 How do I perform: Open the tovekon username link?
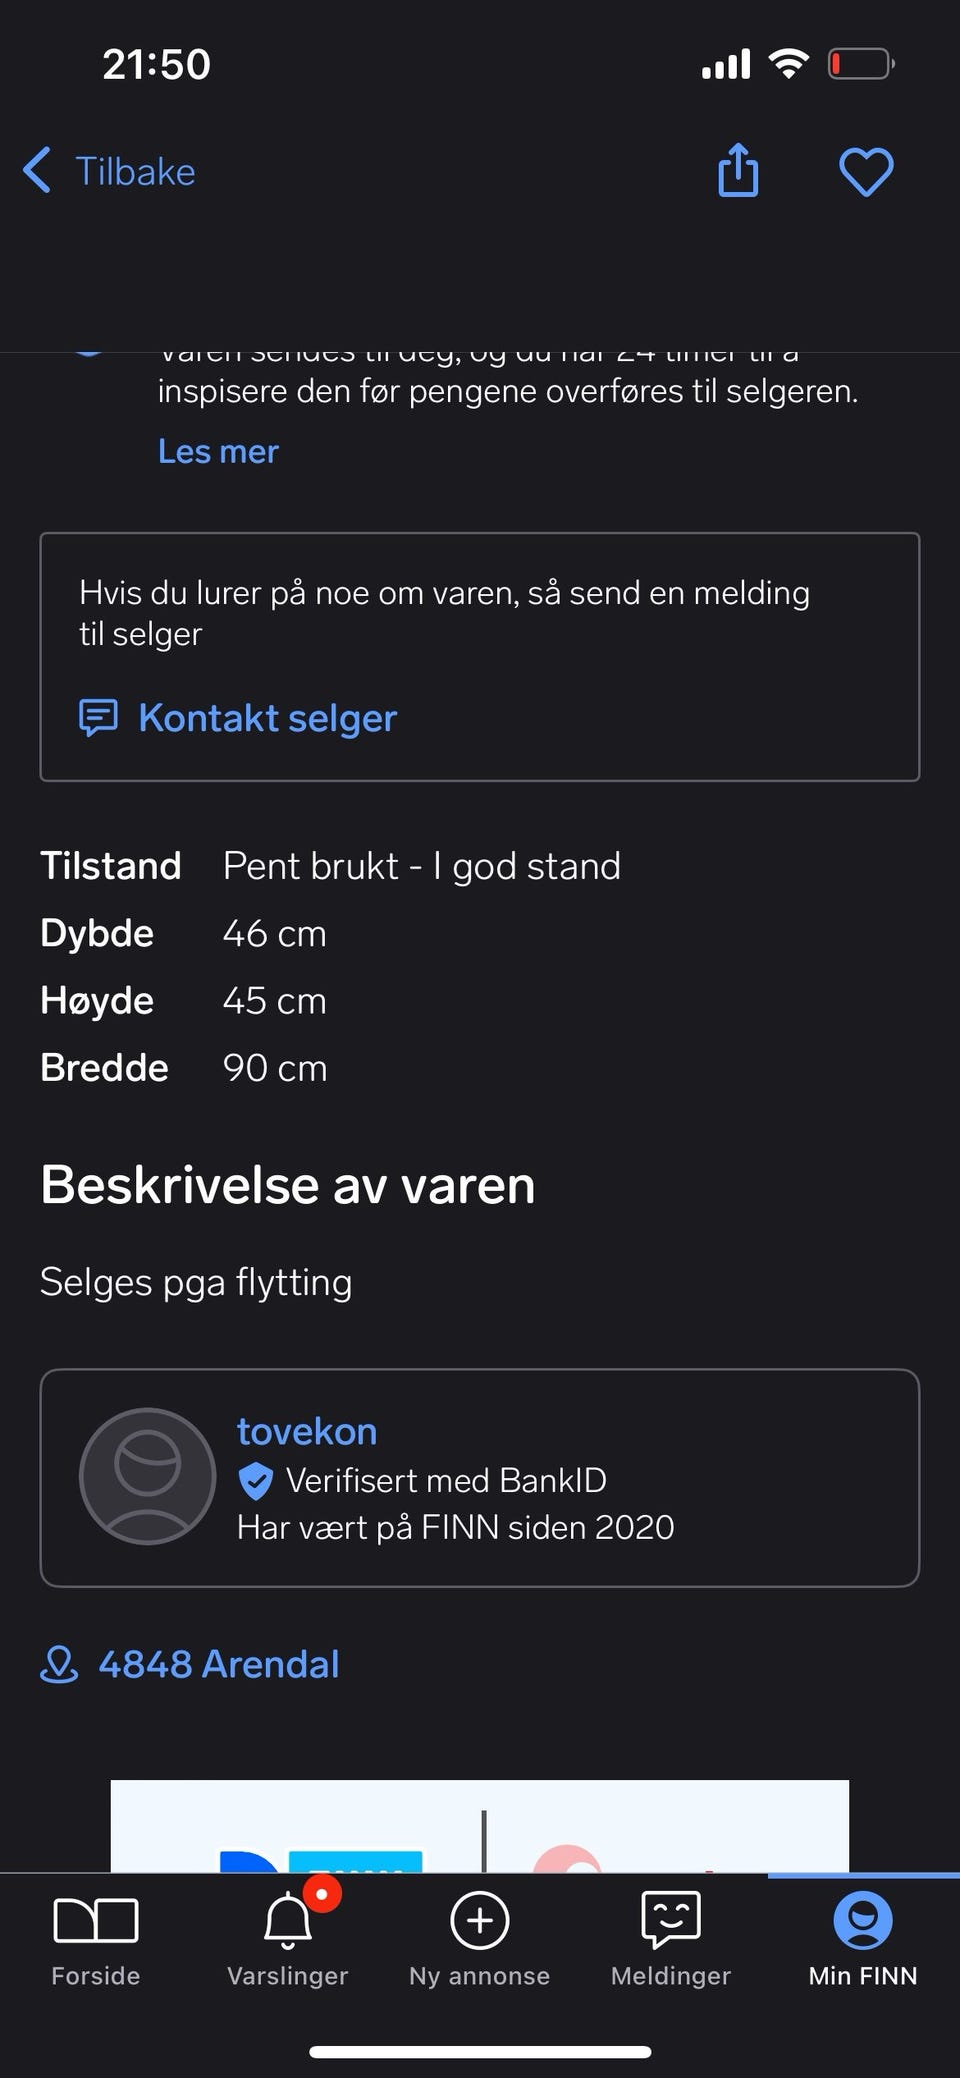pyautogui.click(x=307, y=1431)
